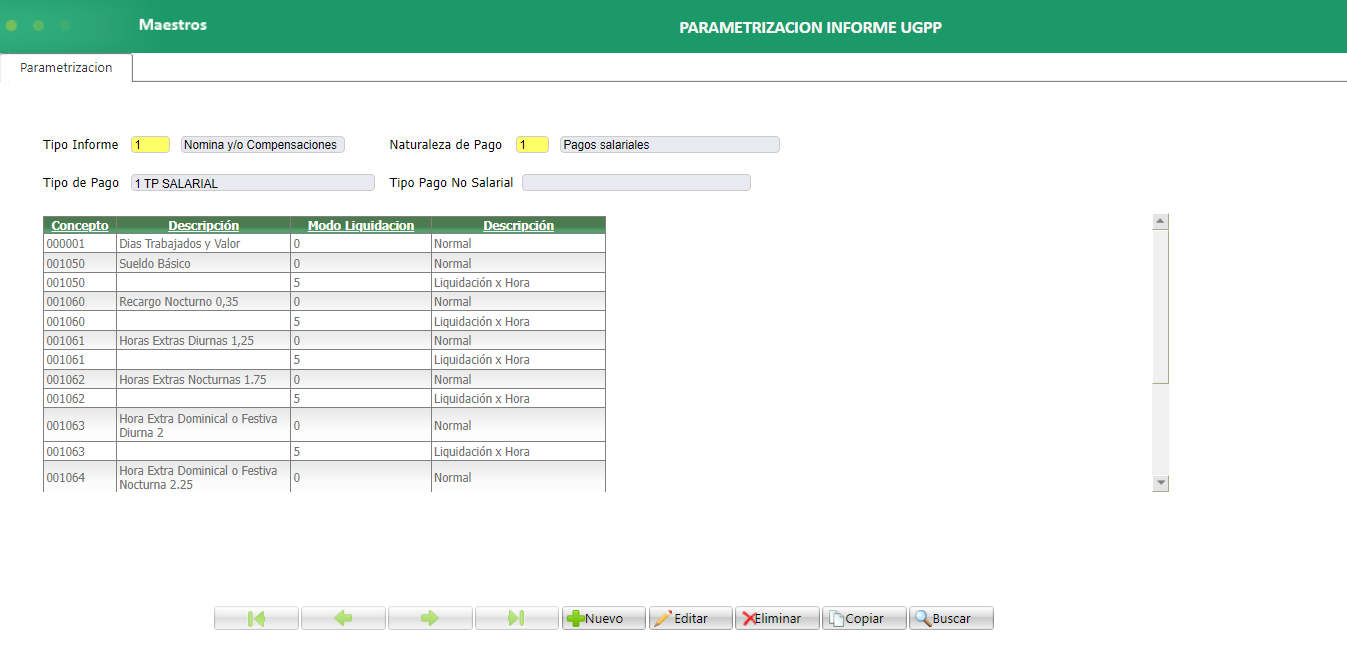The image size is (1347, 665).
Task: Click the vertical scrollbar thumb
Action: 1161,306
